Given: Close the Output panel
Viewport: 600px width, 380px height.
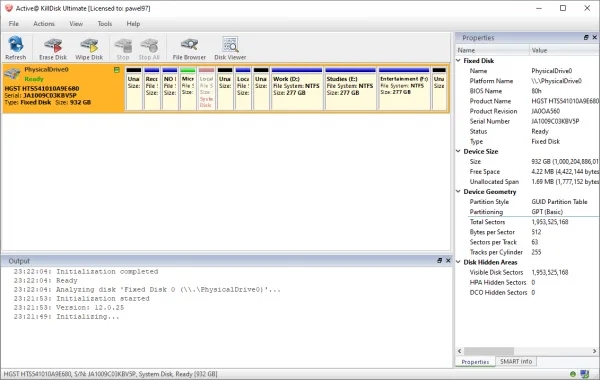Looking at the screenshot, I should coord(448,261).
